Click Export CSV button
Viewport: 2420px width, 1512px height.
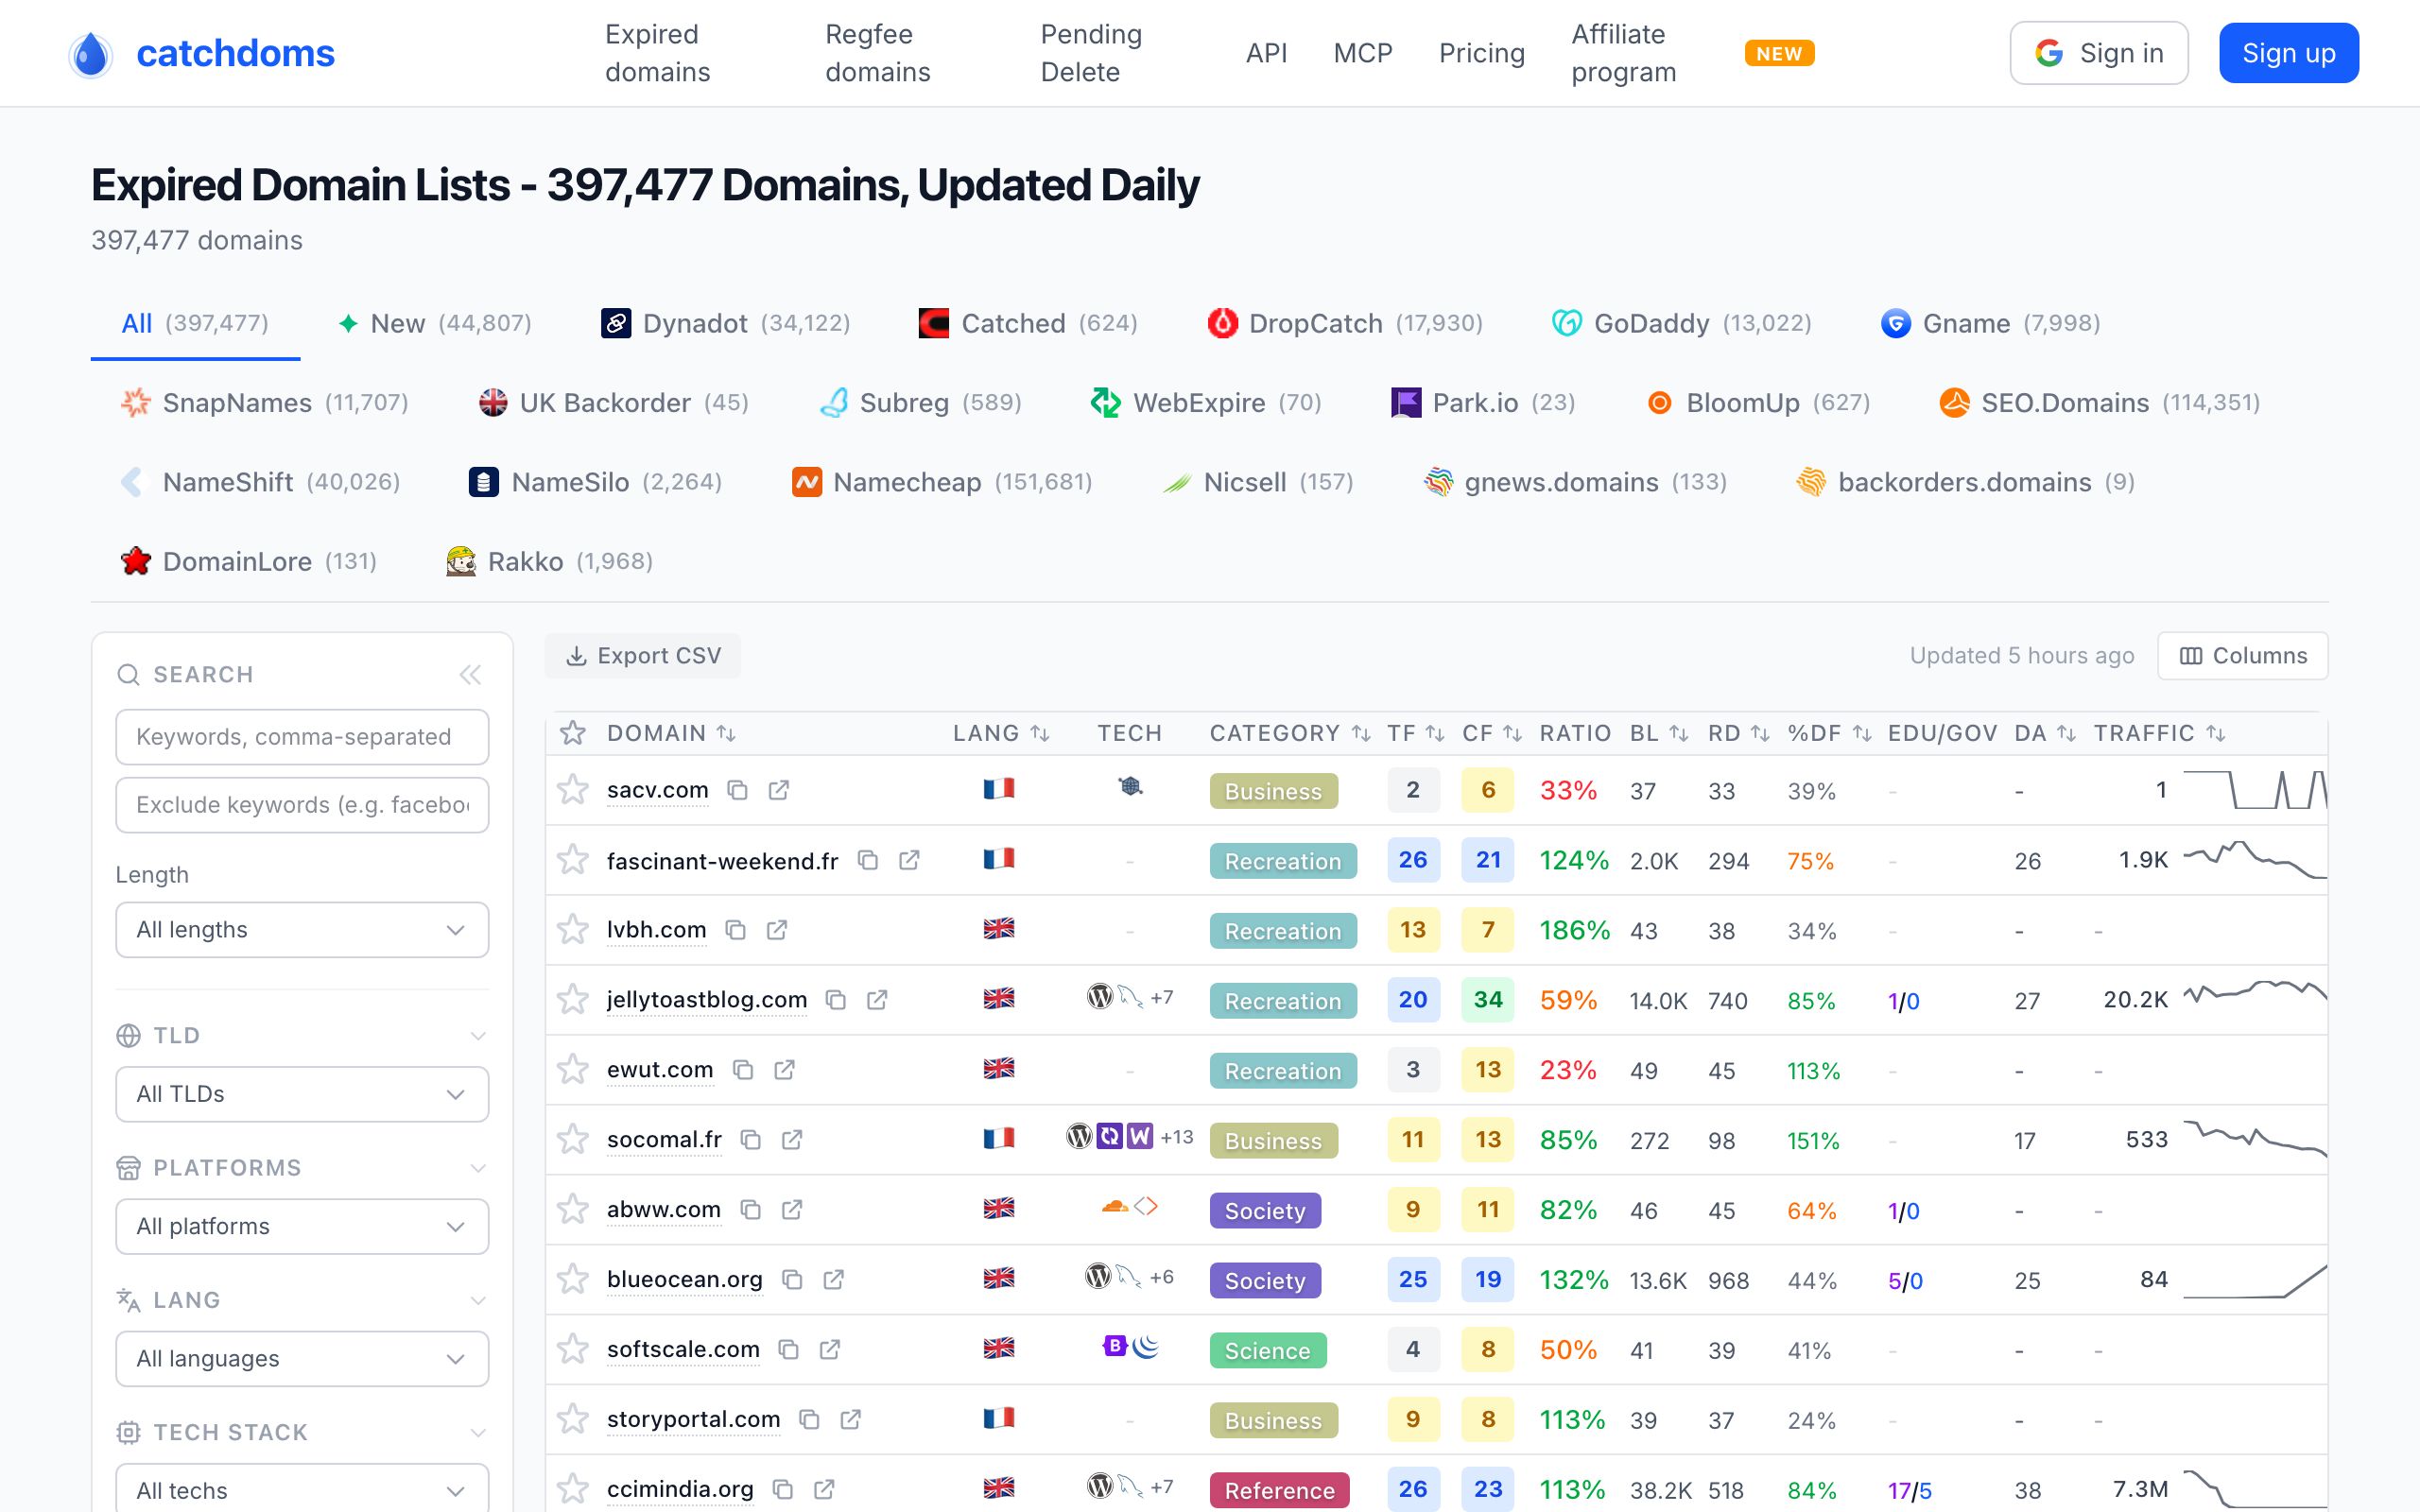point(643,656)
